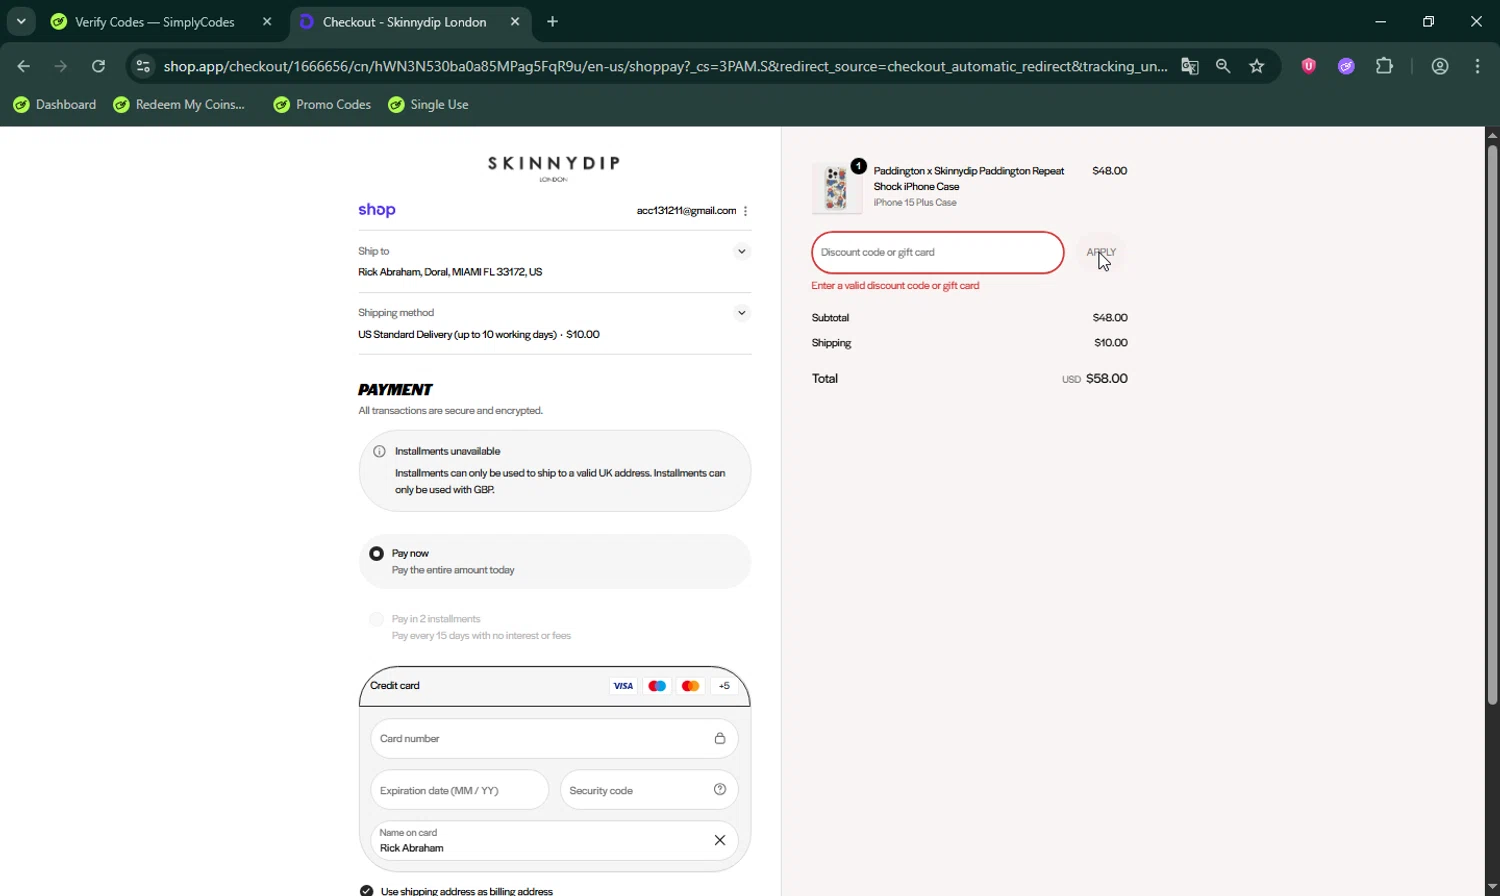Viewport: 1500px width, 896px height.
Task: Open the uBlock shield extension icon
Action: [x=1308, y=66]
